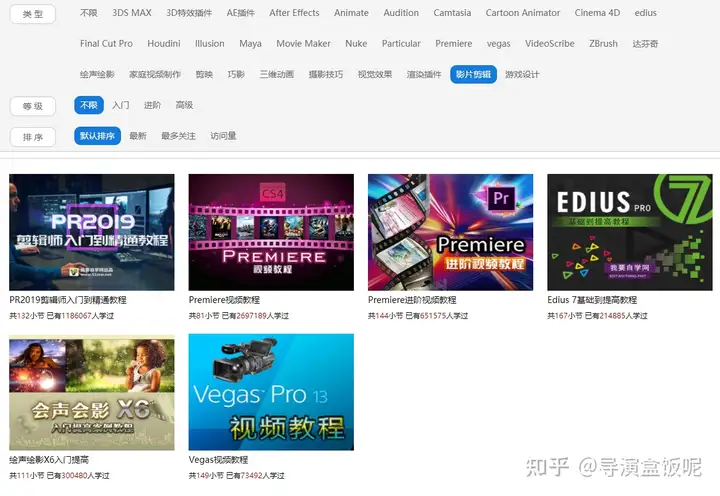Choose ZBrush category filter
Viewport: 720px width, 496px height.
[603, 44]
